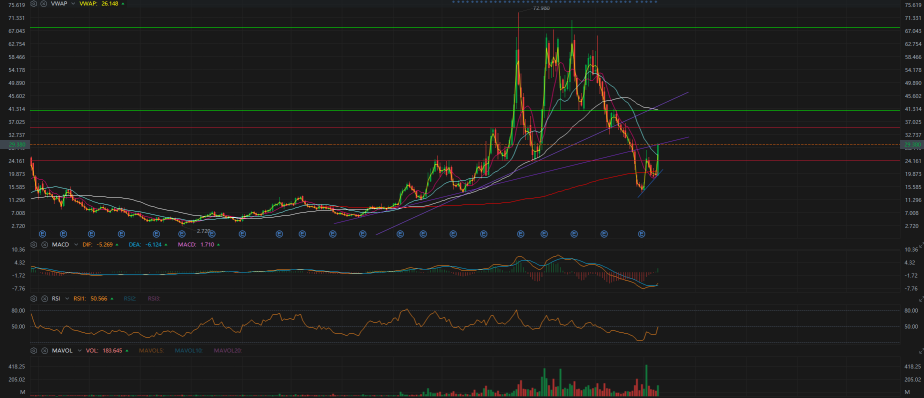The image size is (924, 398).
Task: Open the VWAP indicator dropdown
Action: [73, 4]
